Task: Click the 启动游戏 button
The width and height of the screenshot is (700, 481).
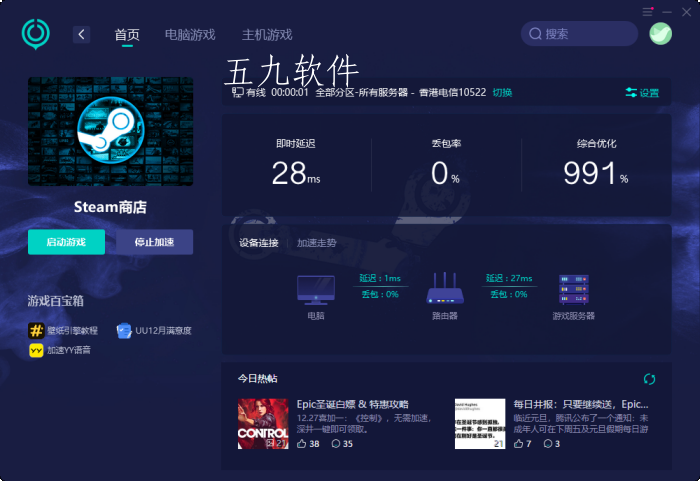Action: pyautogui.click(x=67, y=242)
